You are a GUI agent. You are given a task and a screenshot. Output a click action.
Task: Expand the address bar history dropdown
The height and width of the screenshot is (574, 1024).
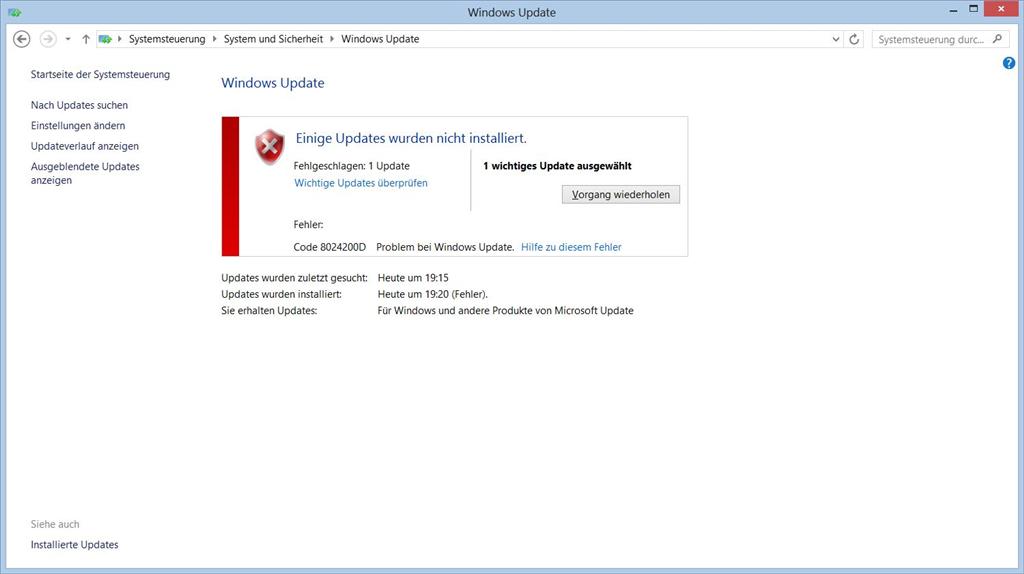coord(835,39)
